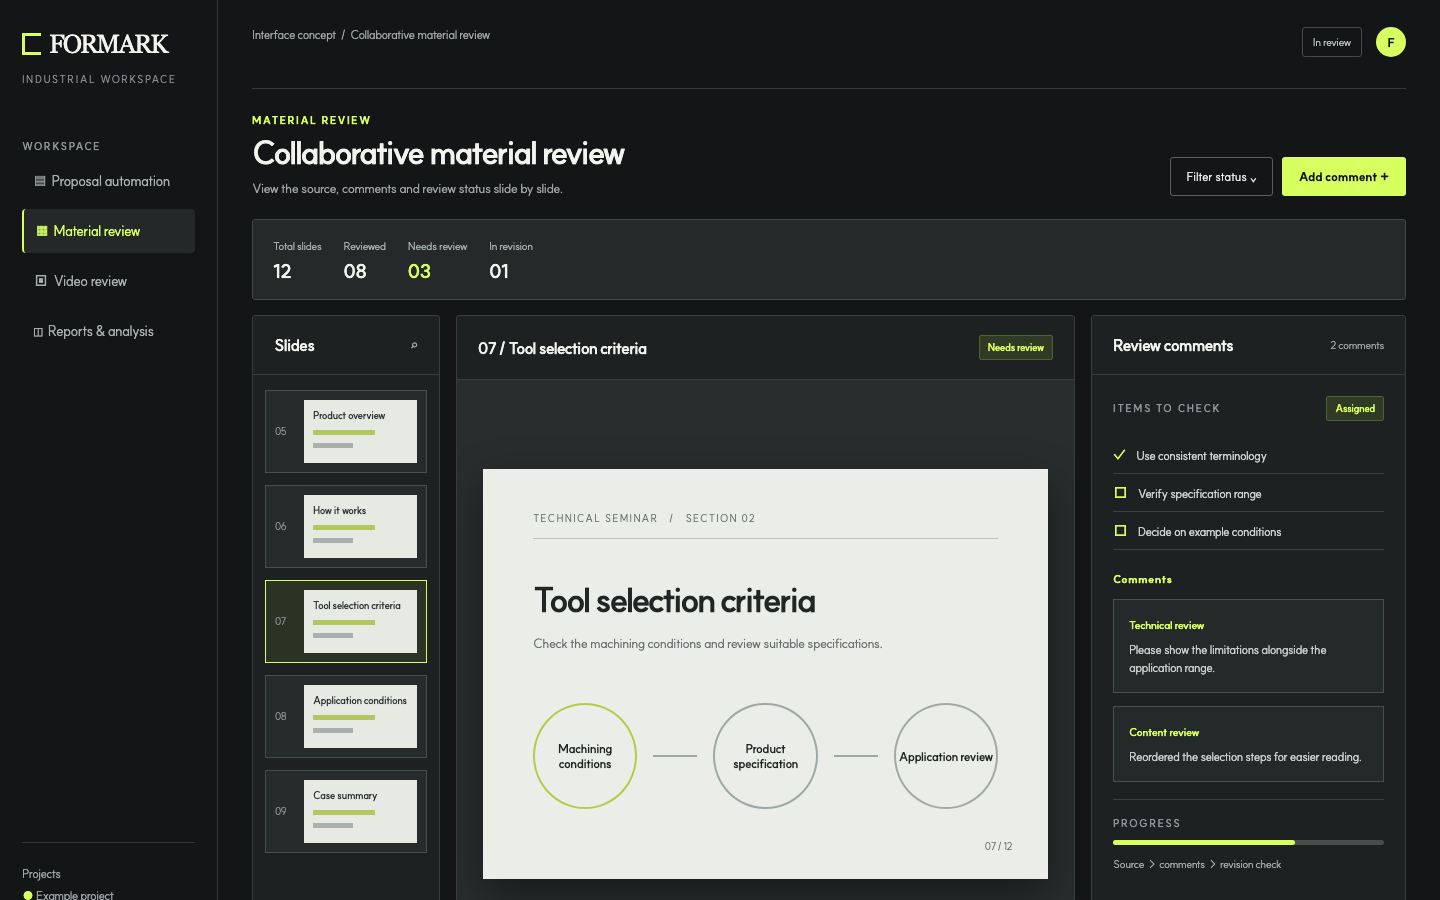
Task: Click the Projects sidebar label
Action: pos(41,873)
